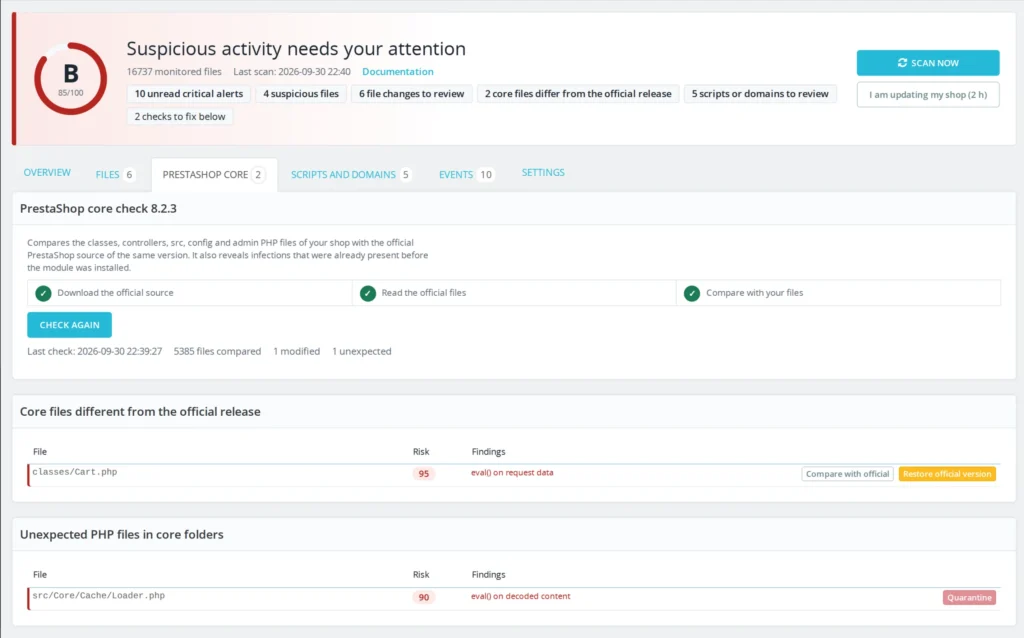
Task: Open the Files tab
Action: coord(114,174)
